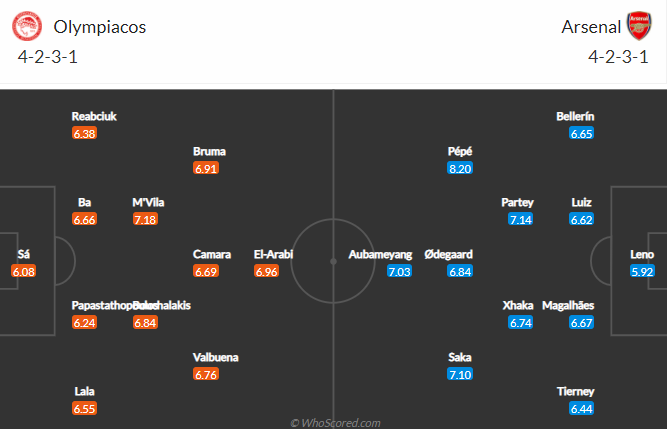Open the Arsenal team name link
The width and height of the screenshot is (667, 429).
pyautogui.click(x=588, y=27)
